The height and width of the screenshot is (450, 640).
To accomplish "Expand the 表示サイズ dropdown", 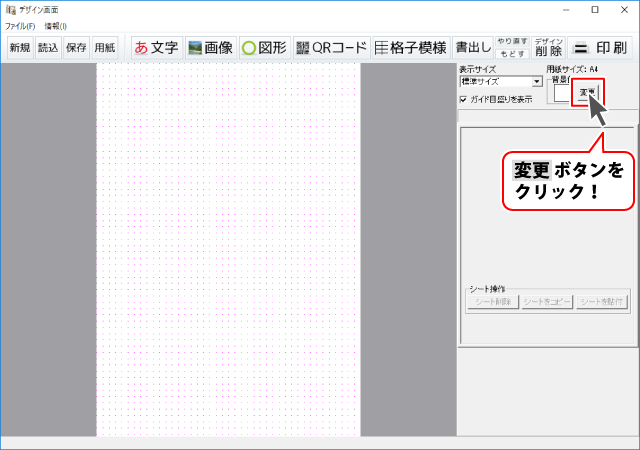I will coord(537,81).
